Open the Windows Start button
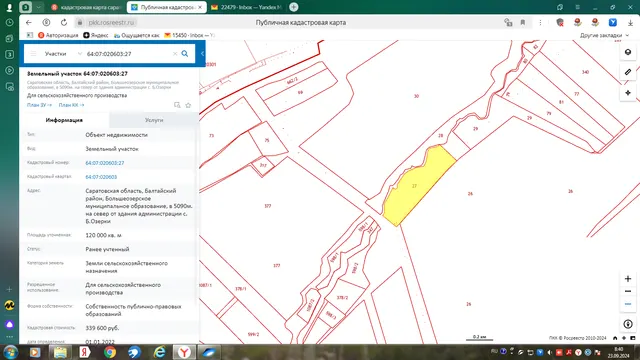 coord(10,352)
